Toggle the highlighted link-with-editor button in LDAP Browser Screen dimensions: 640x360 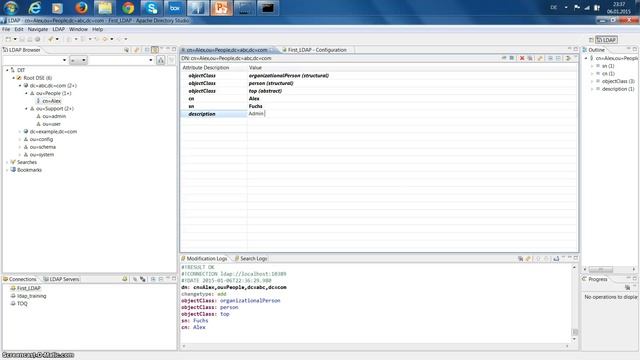click(x=155, y=50)
